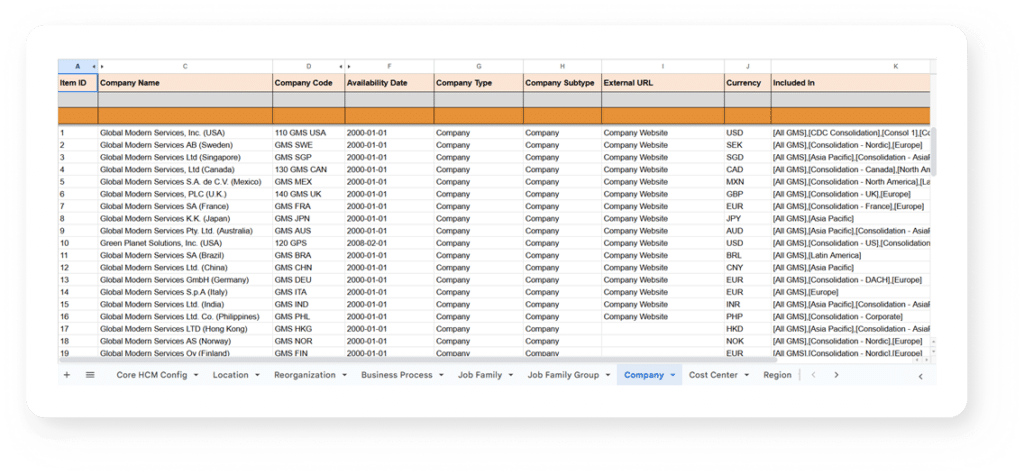
Task: Unhide column B using arrow beside column C
Action: point(102,67)
